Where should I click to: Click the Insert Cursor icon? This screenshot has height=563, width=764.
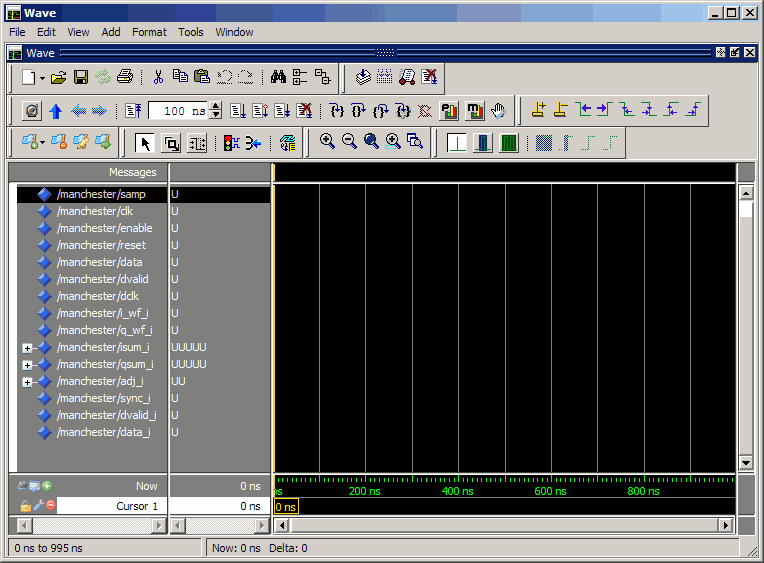pyautogui.click(x=538, y=110)
